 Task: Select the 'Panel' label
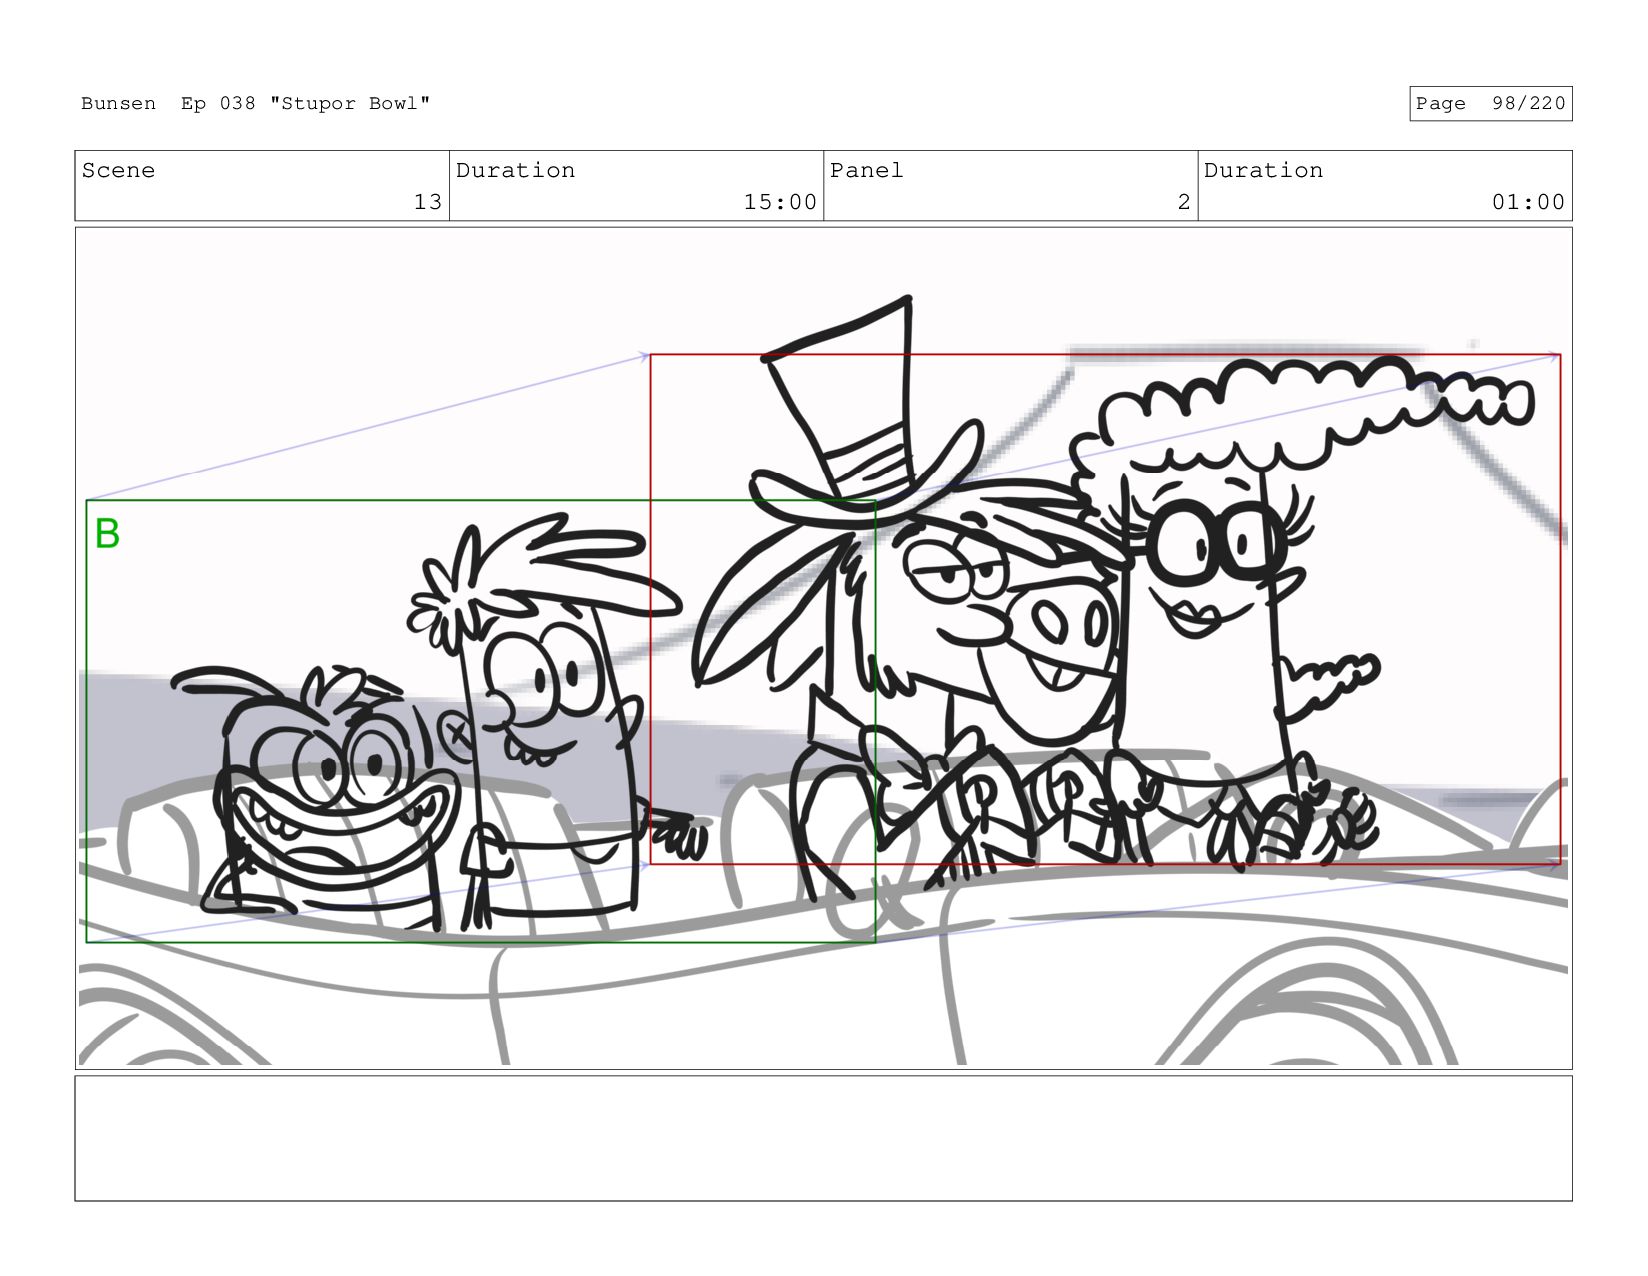(866, 171)
